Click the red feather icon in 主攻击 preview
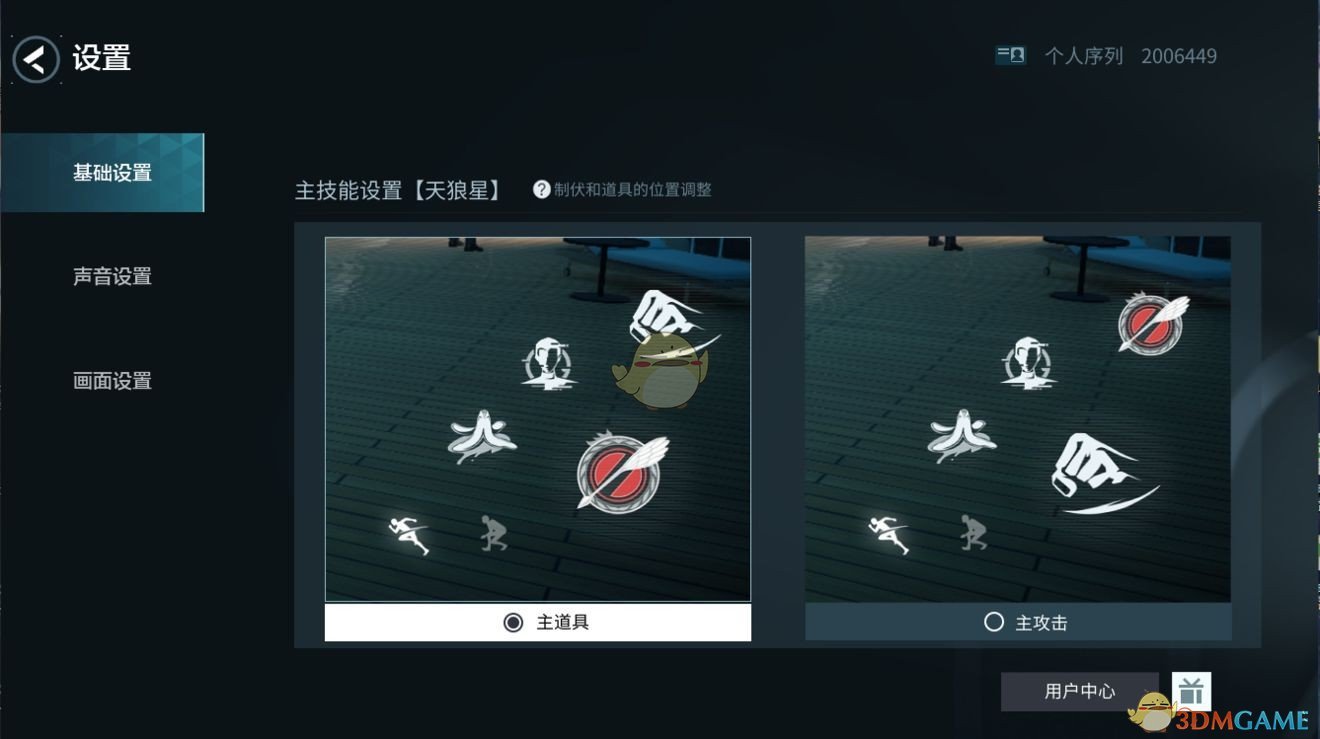Viewport: 1320px width, 739px height. pos(1152,322)
